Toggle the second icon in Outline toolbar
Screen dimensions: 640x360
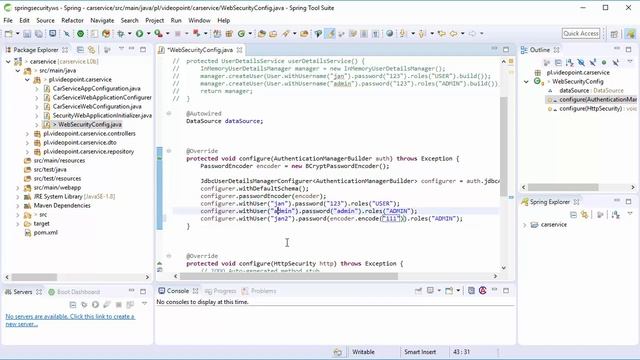558,62
